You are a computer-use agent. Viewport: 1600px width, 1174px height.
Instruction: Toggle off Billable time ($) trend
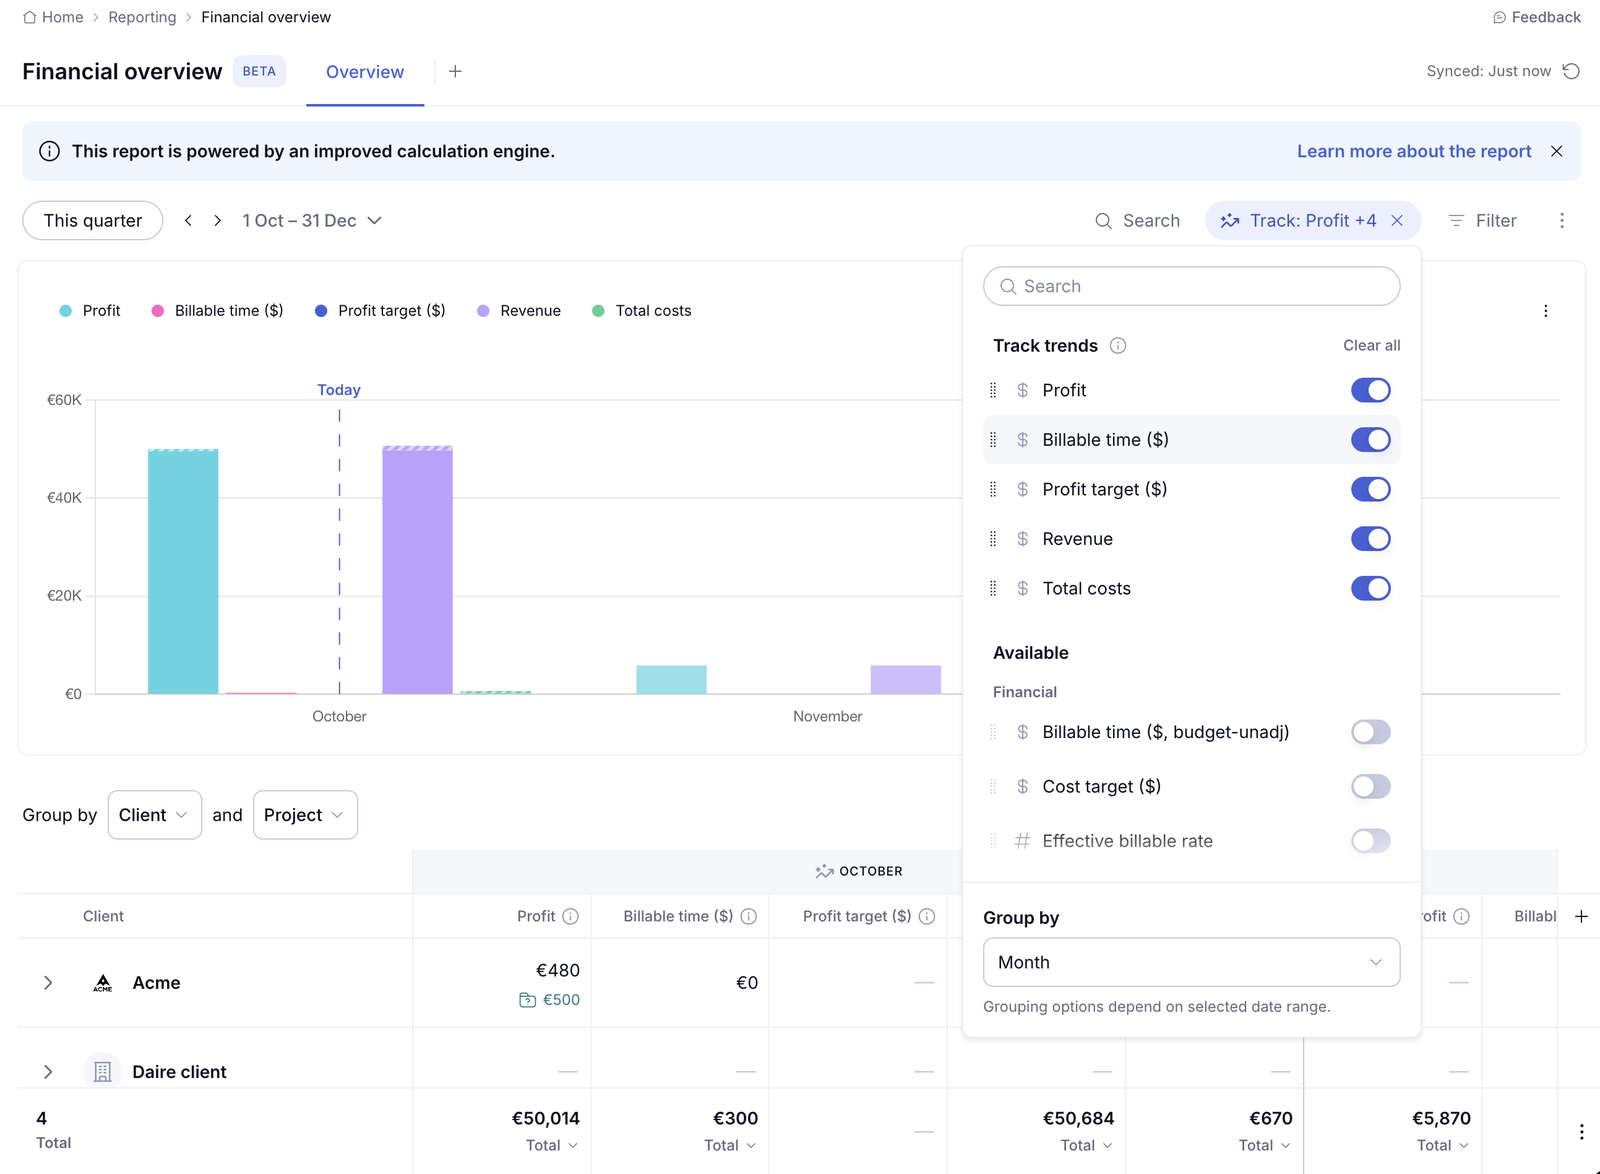click(1370, 440)
